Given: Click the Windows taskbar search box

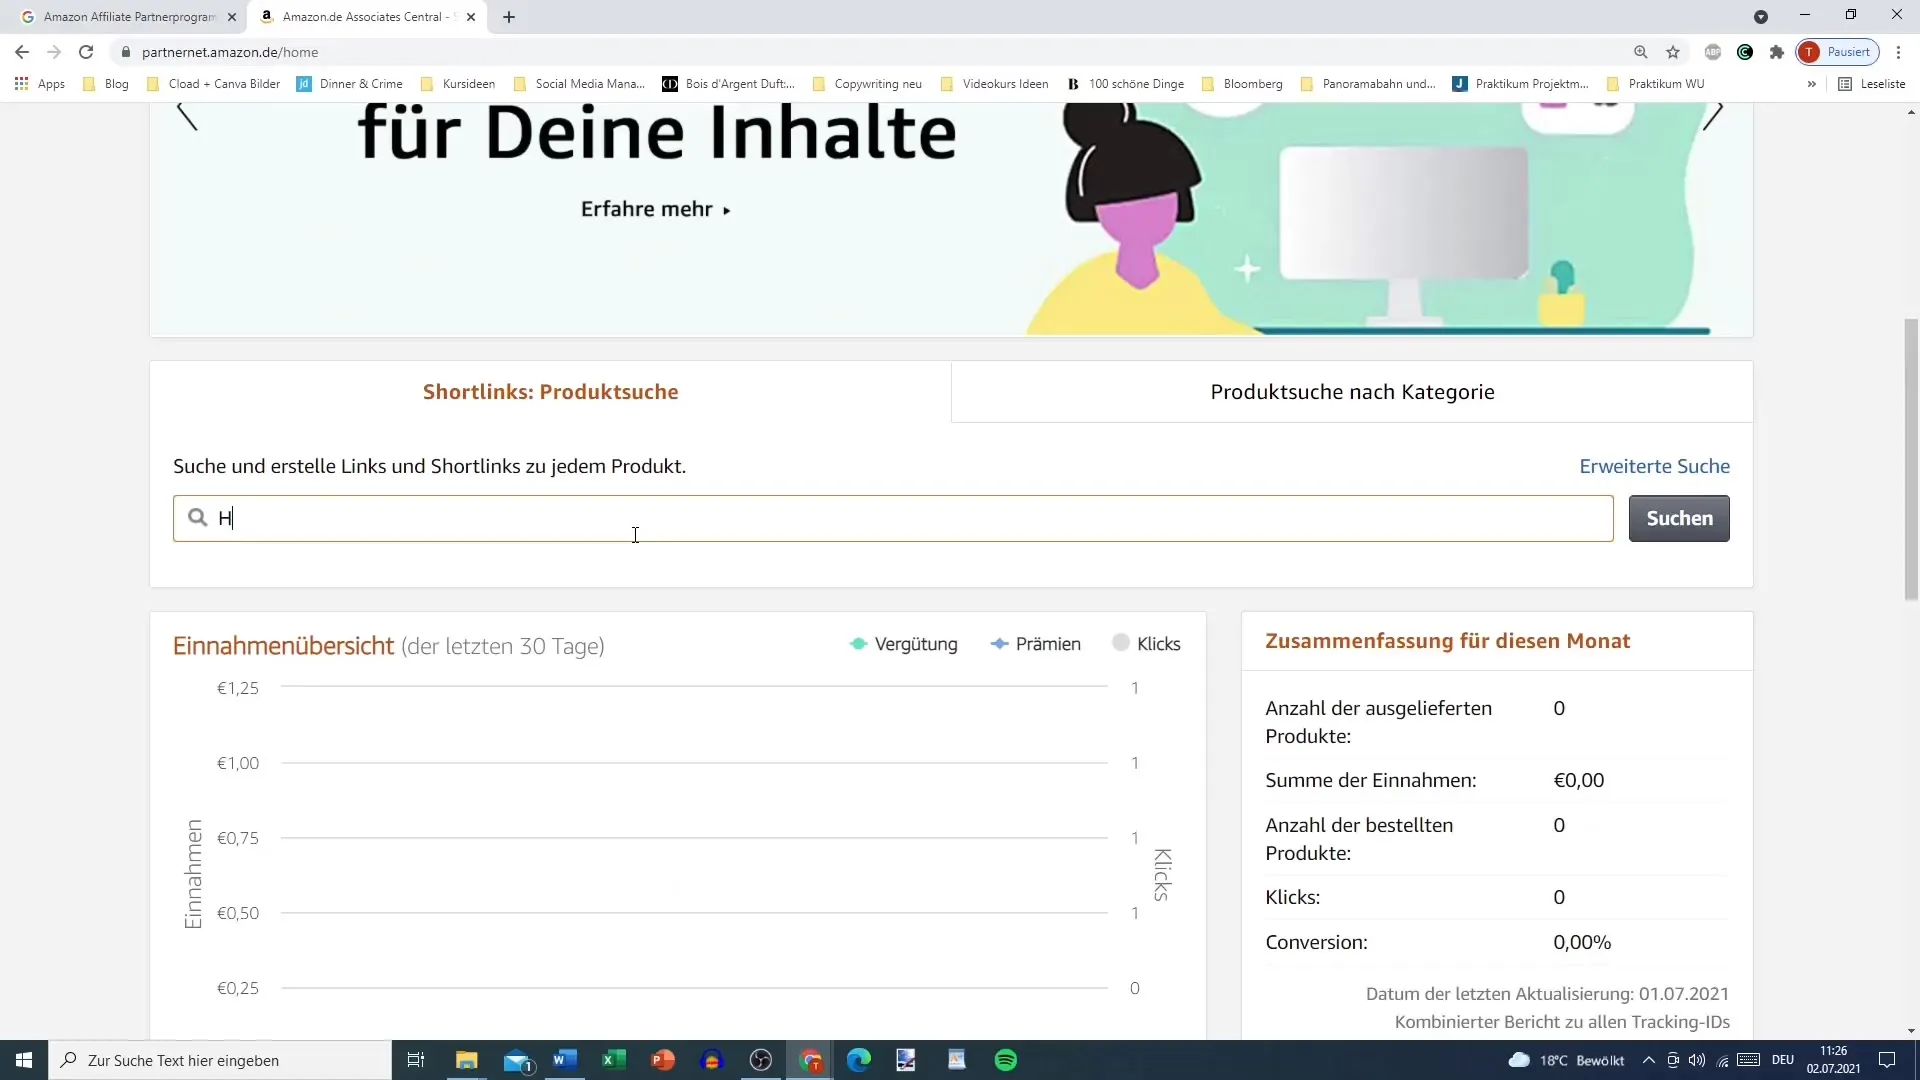Looking at the screenshot, I should (x=220, y=1060).
